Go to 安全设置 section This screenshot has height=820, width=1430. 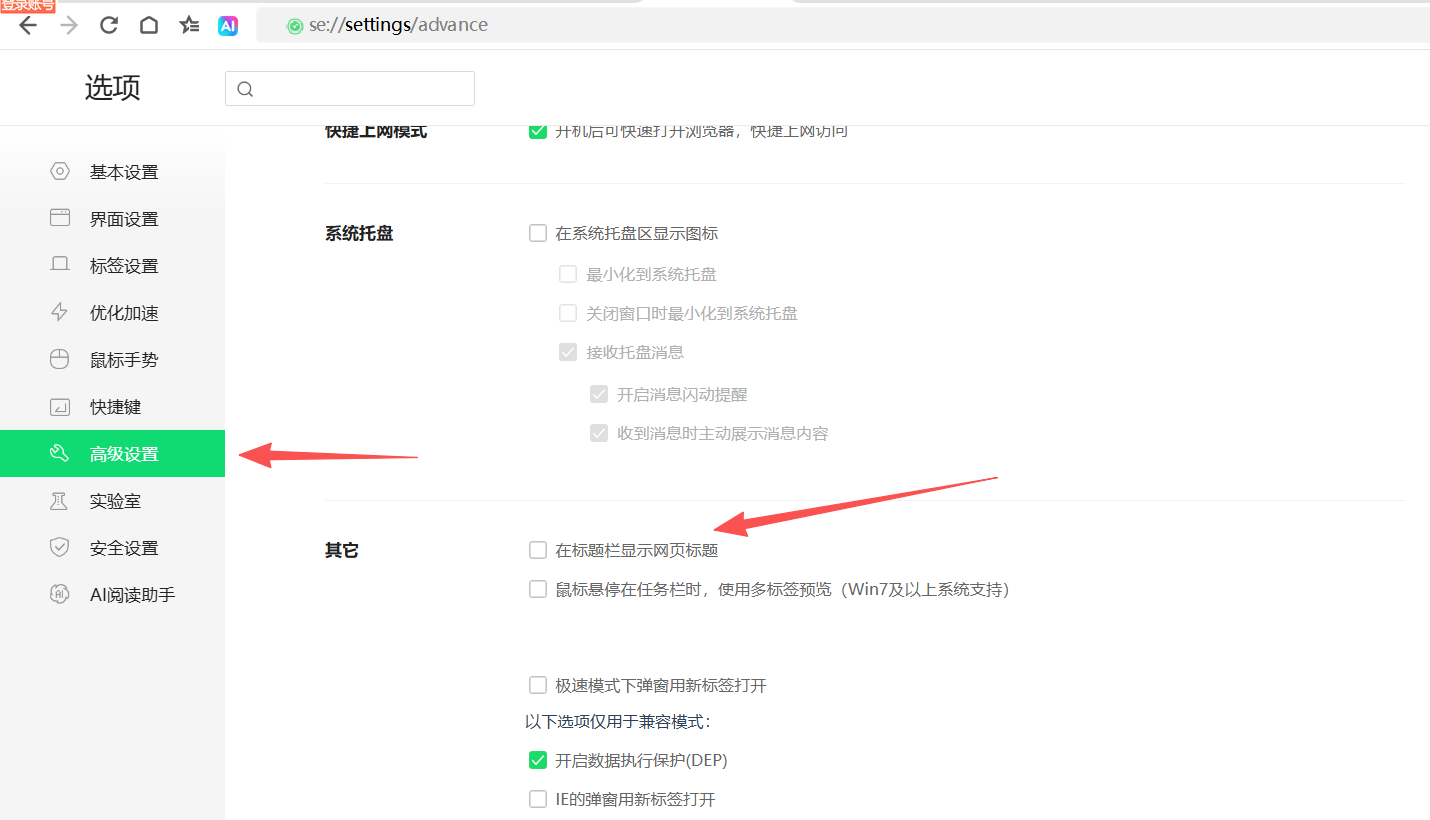124,548
